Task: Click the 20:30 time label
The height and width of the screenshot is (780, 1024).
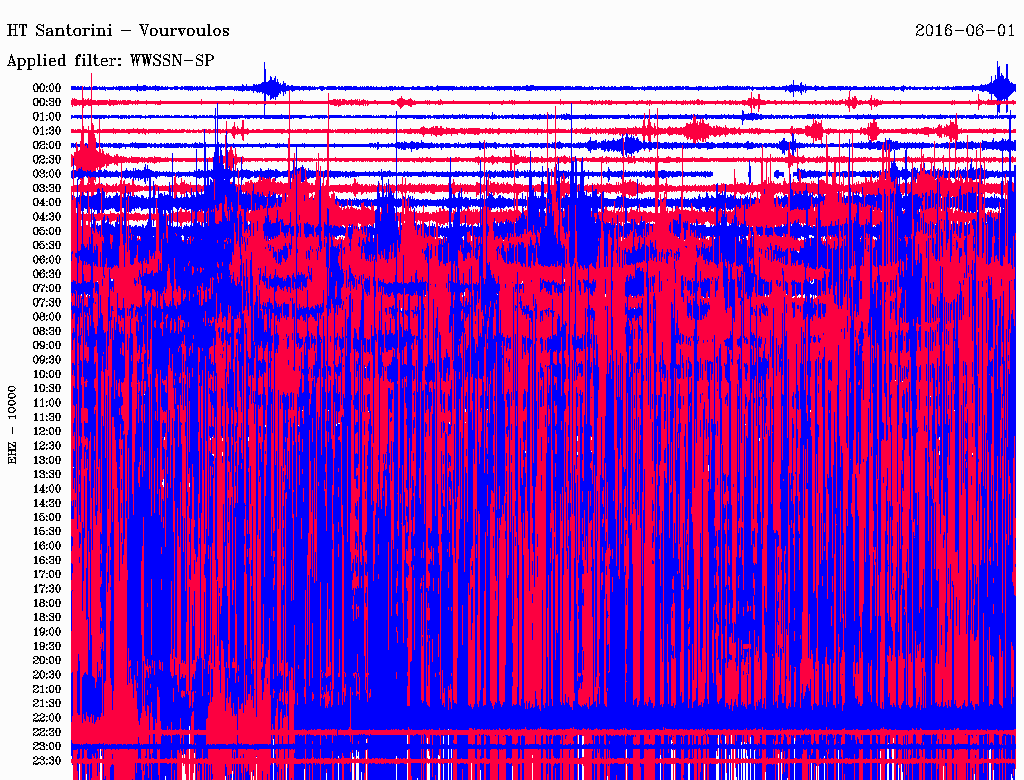Action: (47, 675)
